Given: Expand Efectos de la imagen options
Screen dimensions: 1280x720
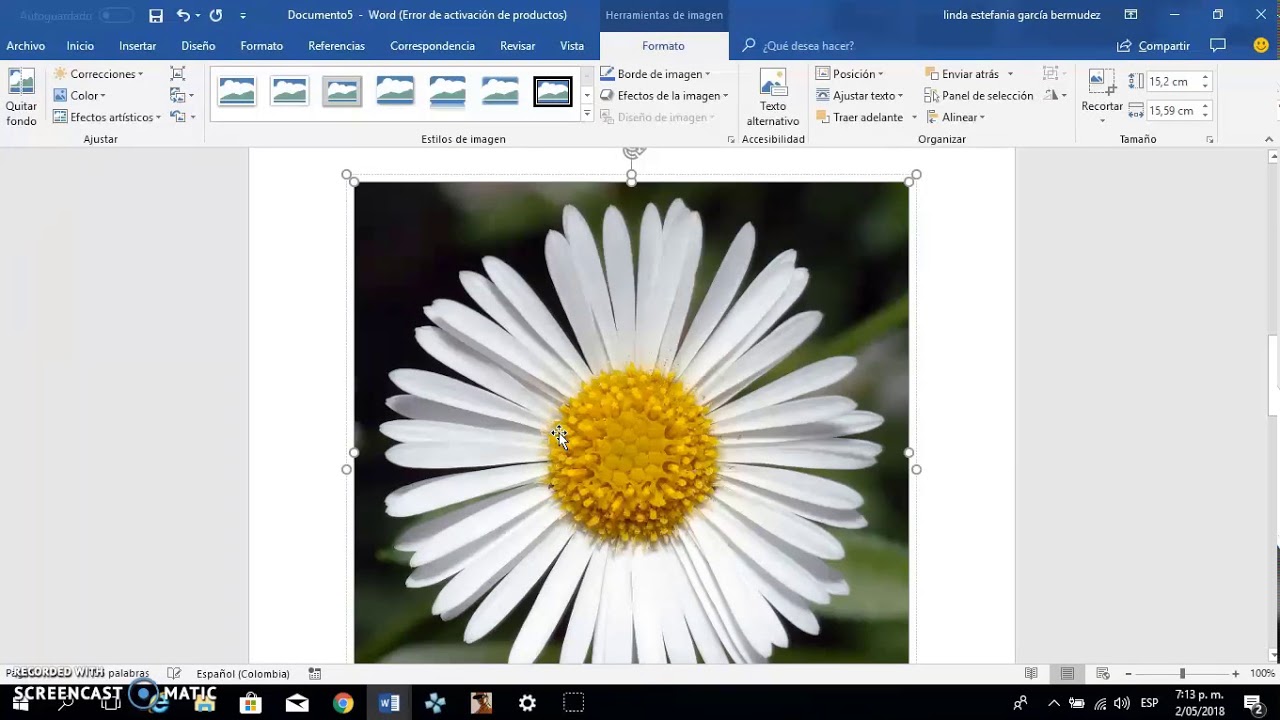Looking at the screenshot, I should (665, 95).
